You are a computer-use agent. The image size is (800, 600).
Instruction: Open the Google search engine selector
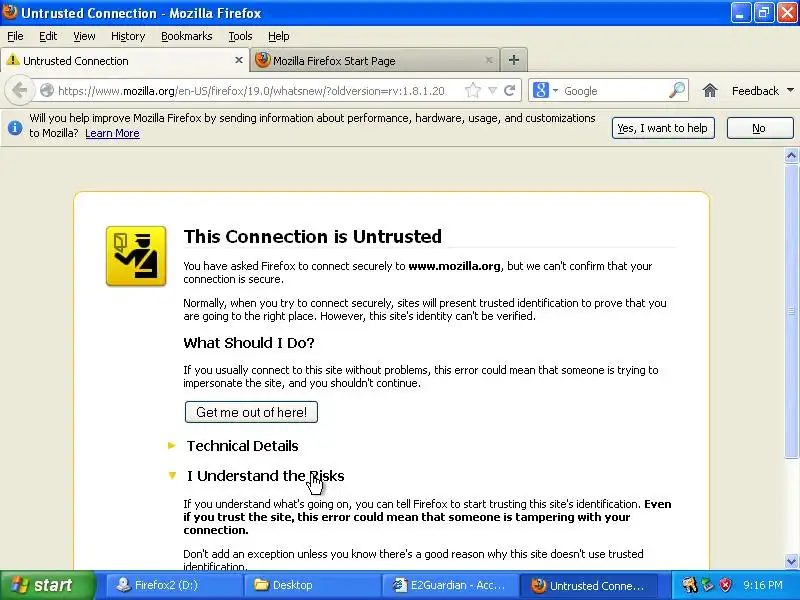pyautogui.click(x=545, y=91)
